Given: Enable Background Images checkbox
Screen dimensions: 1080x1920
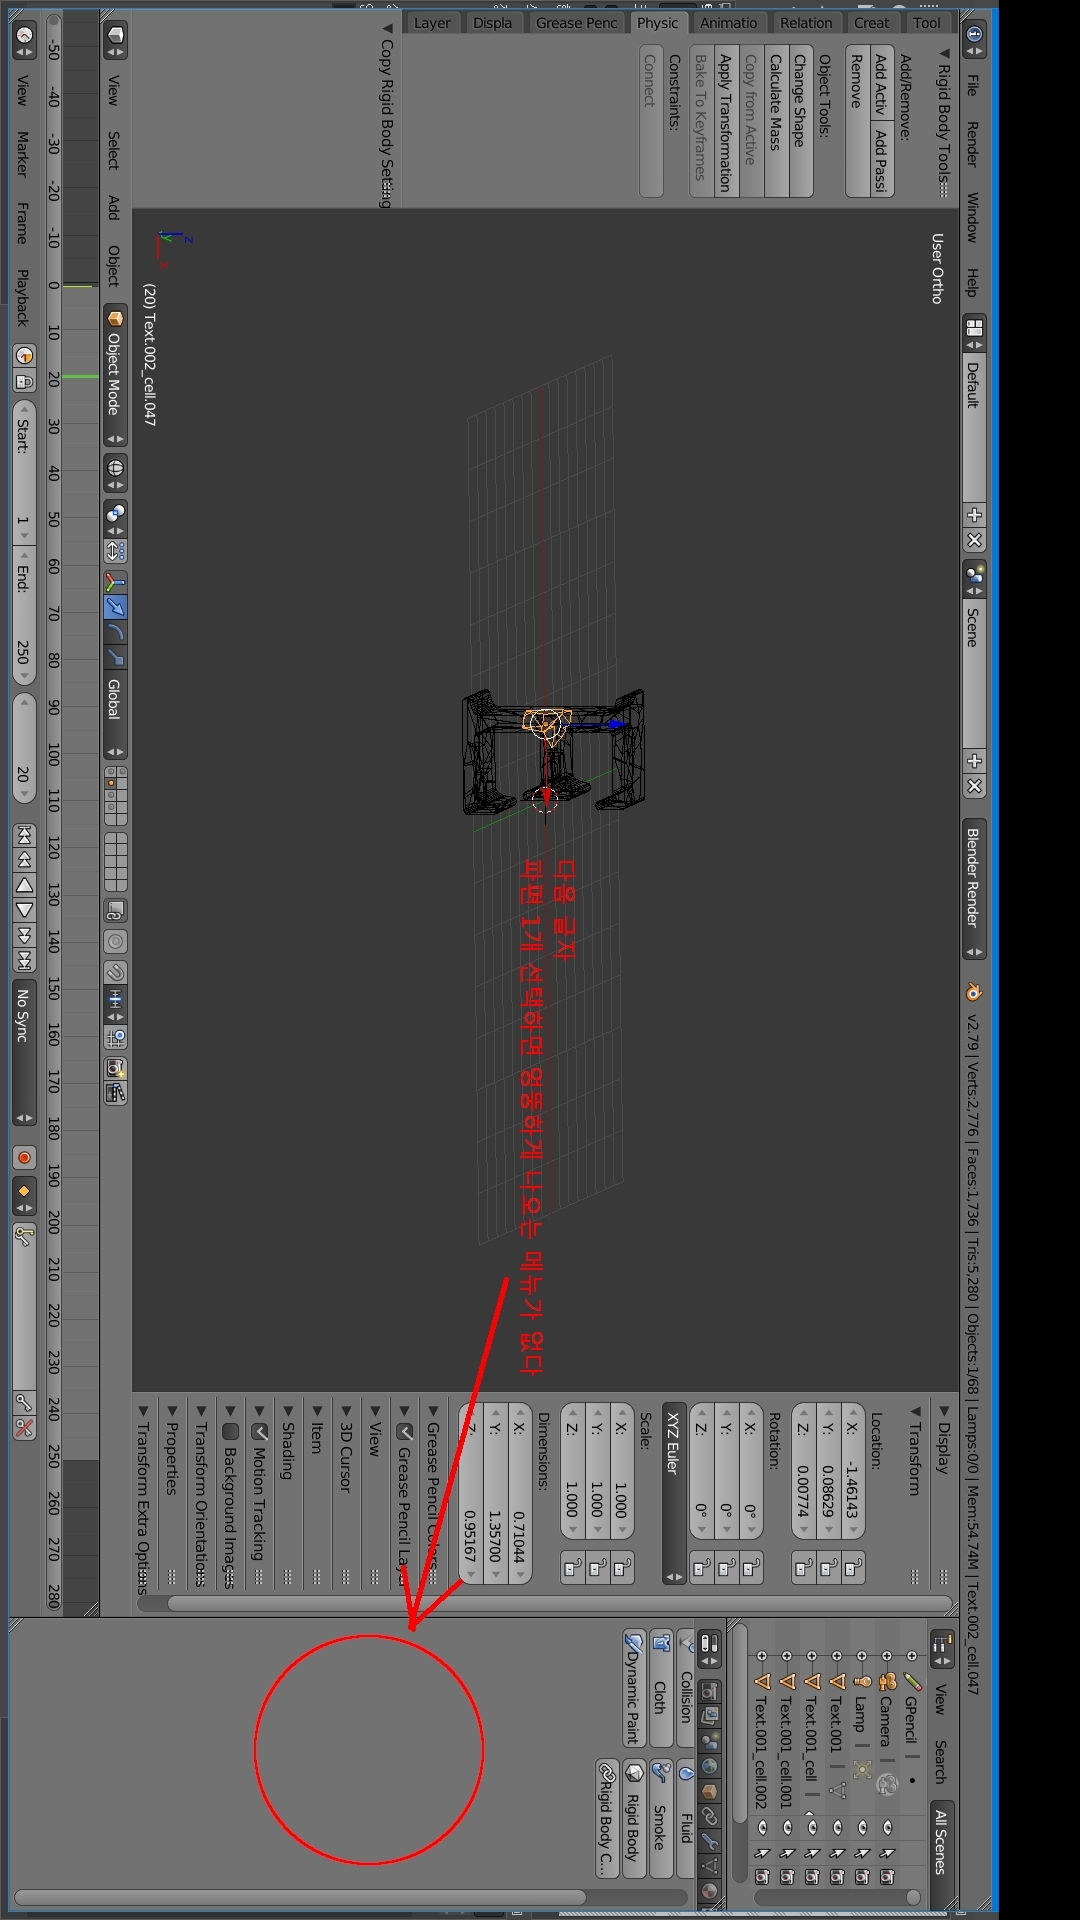Looking at the screenshot, I should tap(230, 1432).
